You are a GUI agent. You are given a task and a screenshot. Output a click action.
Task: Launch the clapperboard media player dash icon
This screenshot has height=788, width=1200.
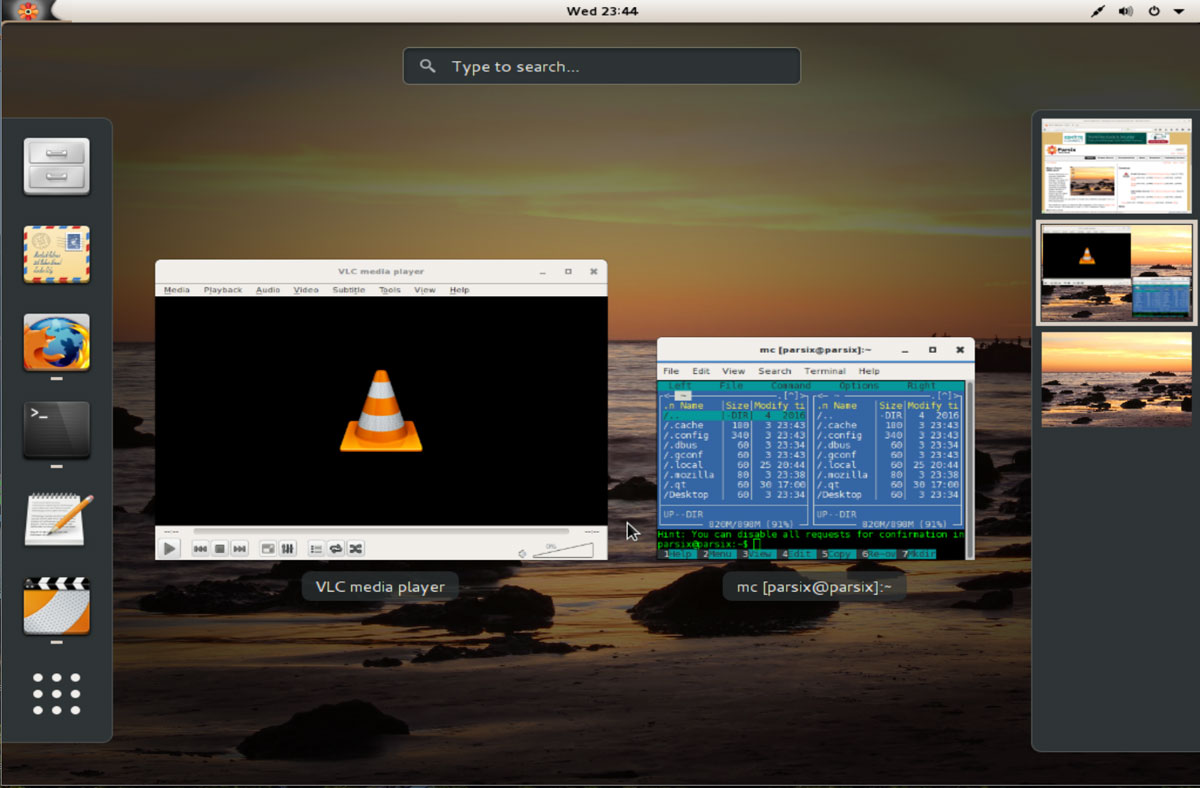pyautogui.click(x=57, y=605)
